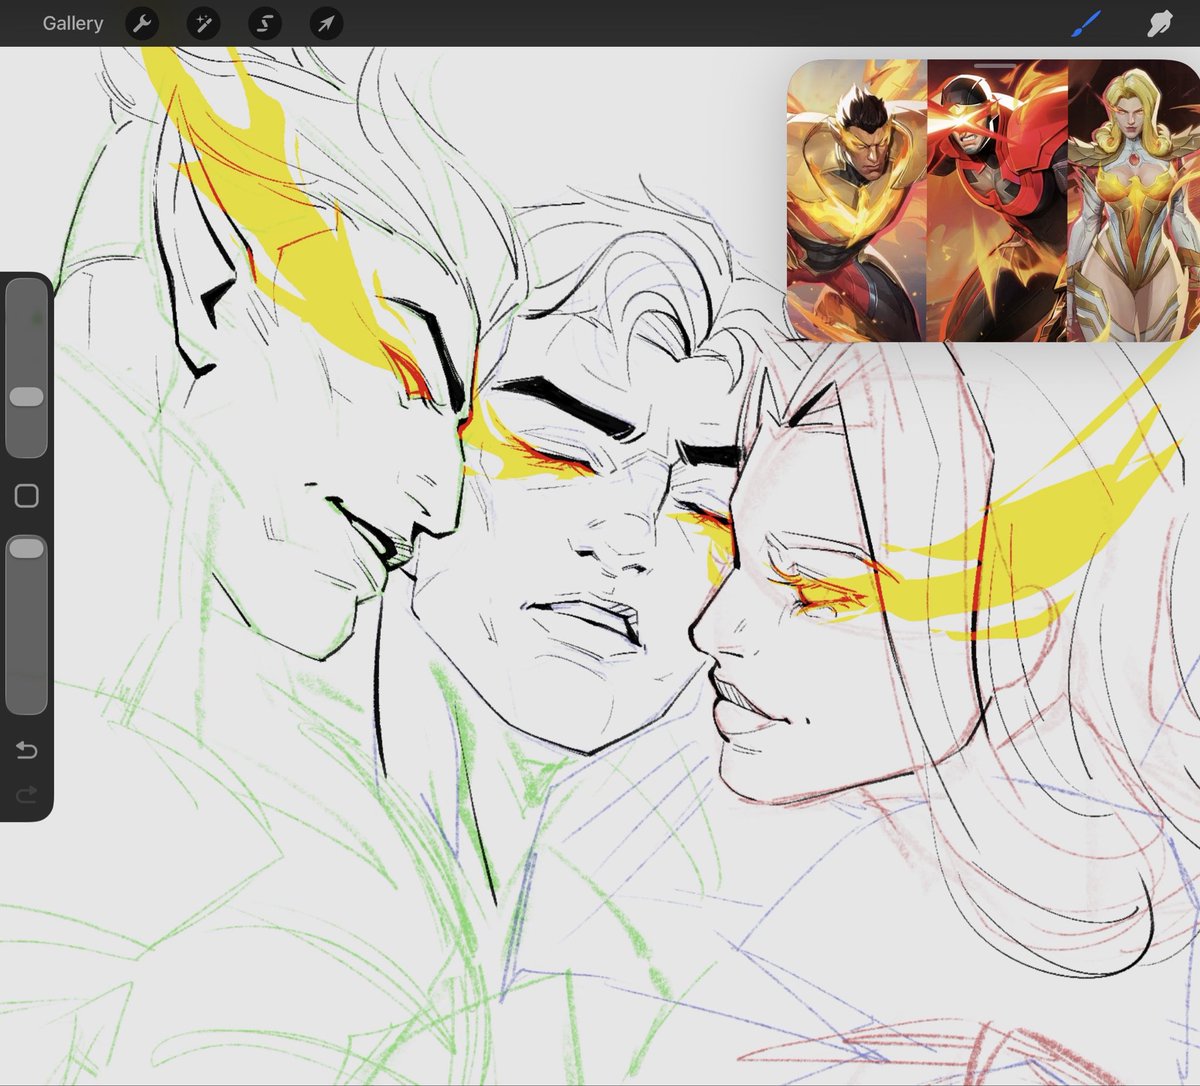
Task: Undo the last stroke
Action: click(x=27, y=750)
